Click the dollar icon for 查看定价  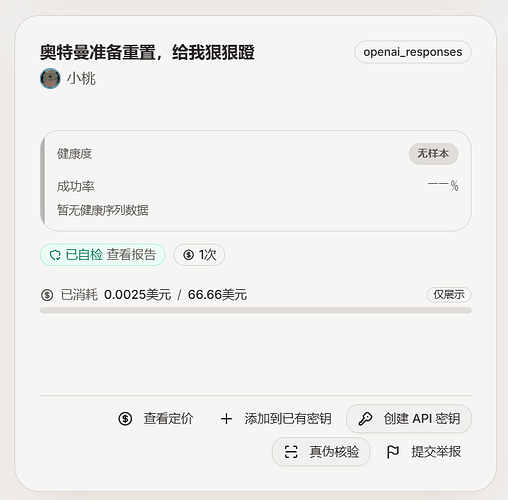tap(125, 419)
